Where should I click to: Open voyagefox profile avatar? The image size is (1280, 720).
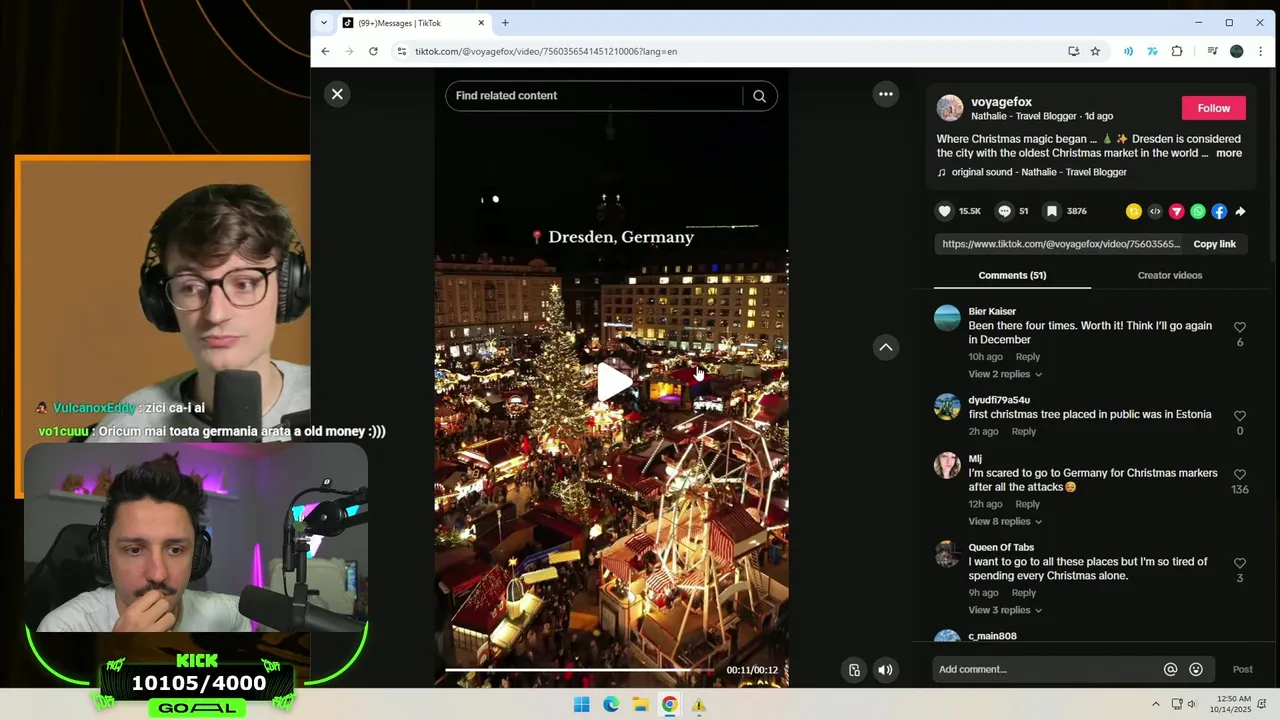click(950, 108)
